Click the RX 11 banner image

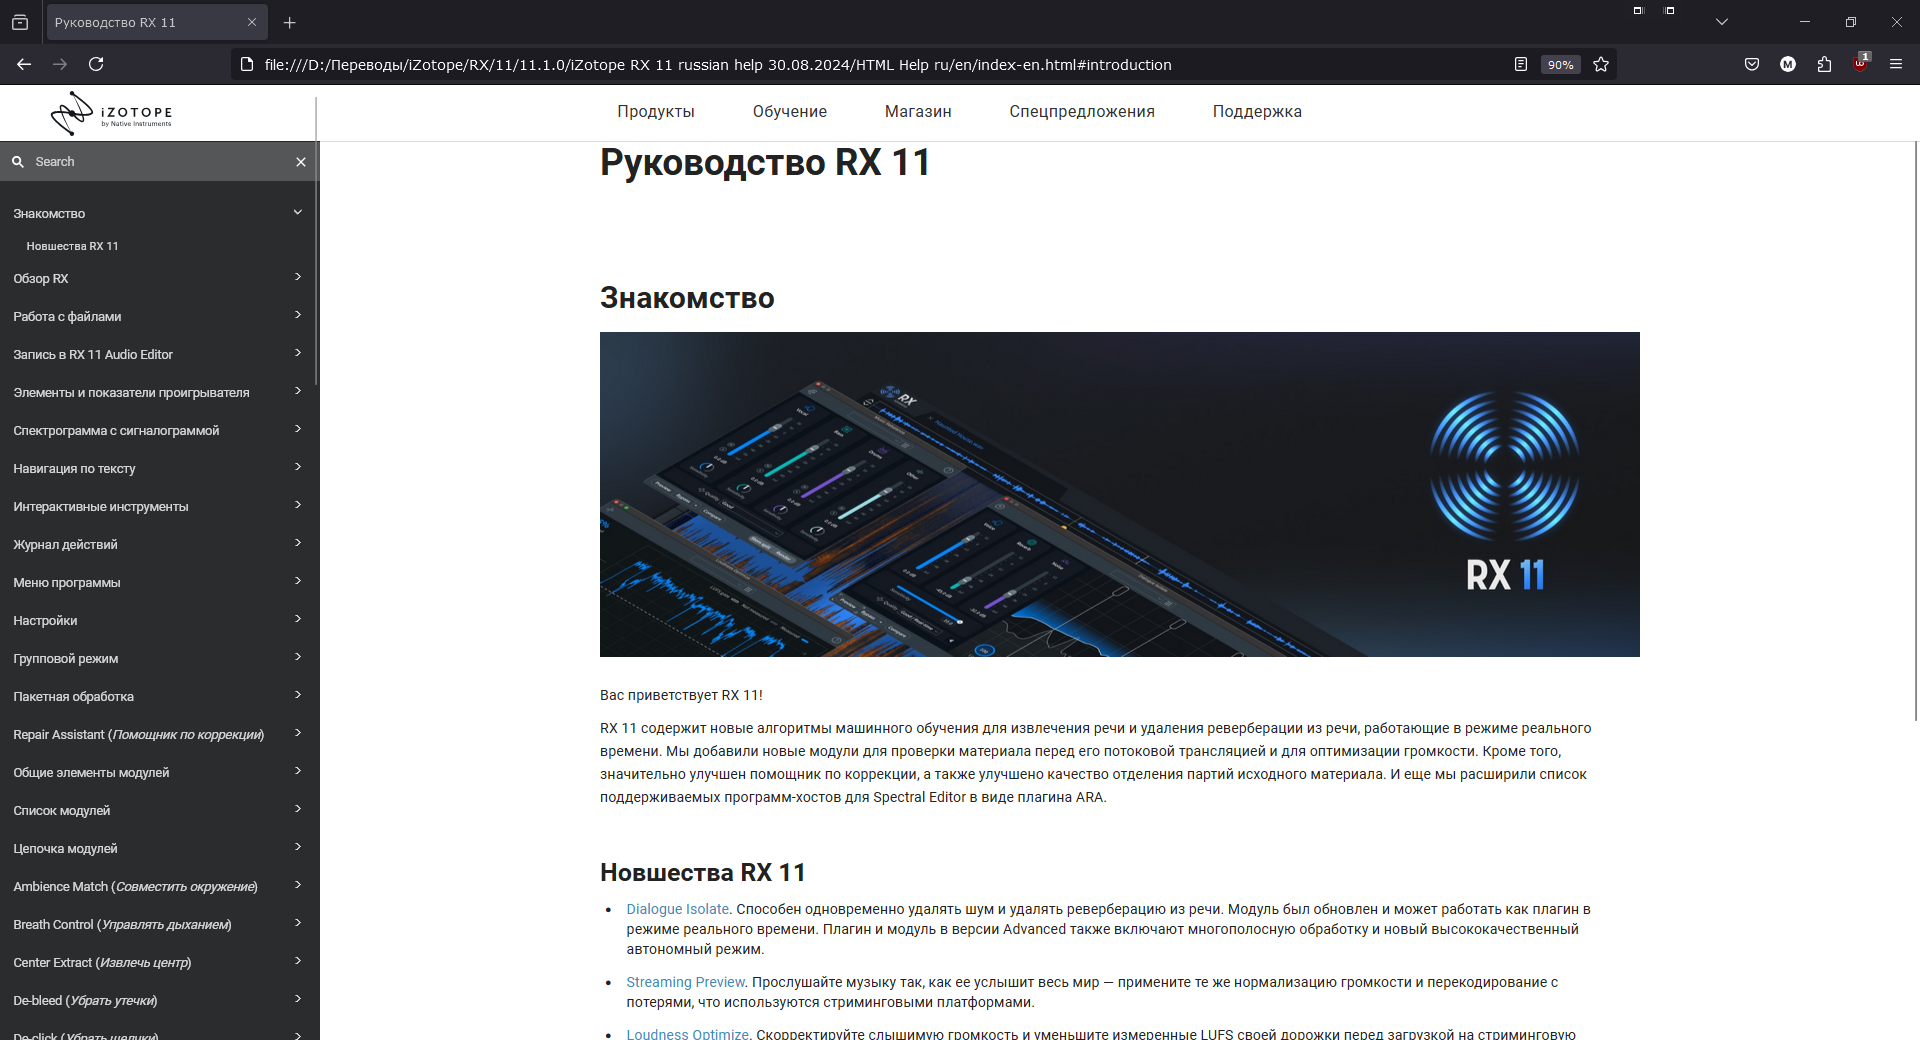coord(1120,494)
